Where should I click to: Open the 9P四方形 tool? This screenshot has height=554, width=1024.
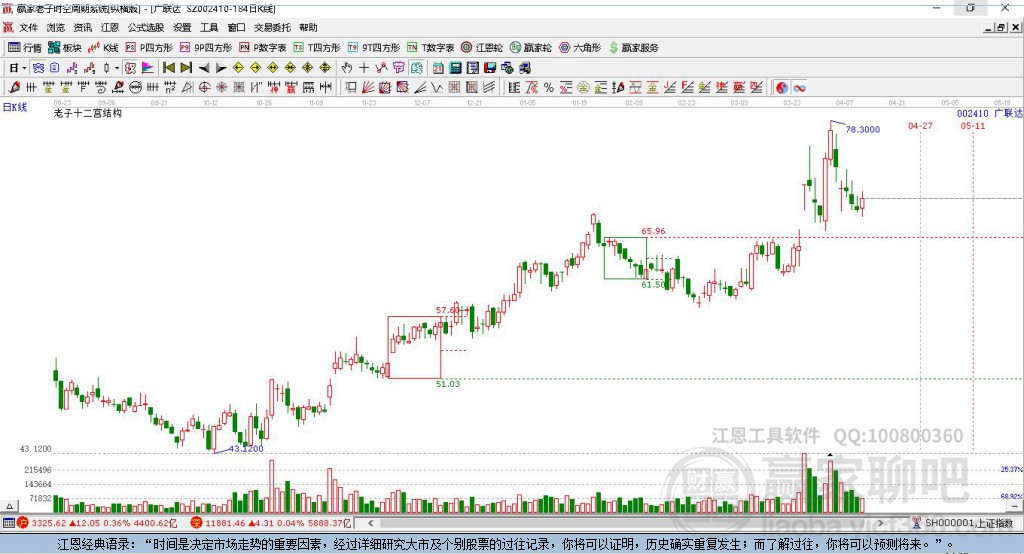click(206, 48)
